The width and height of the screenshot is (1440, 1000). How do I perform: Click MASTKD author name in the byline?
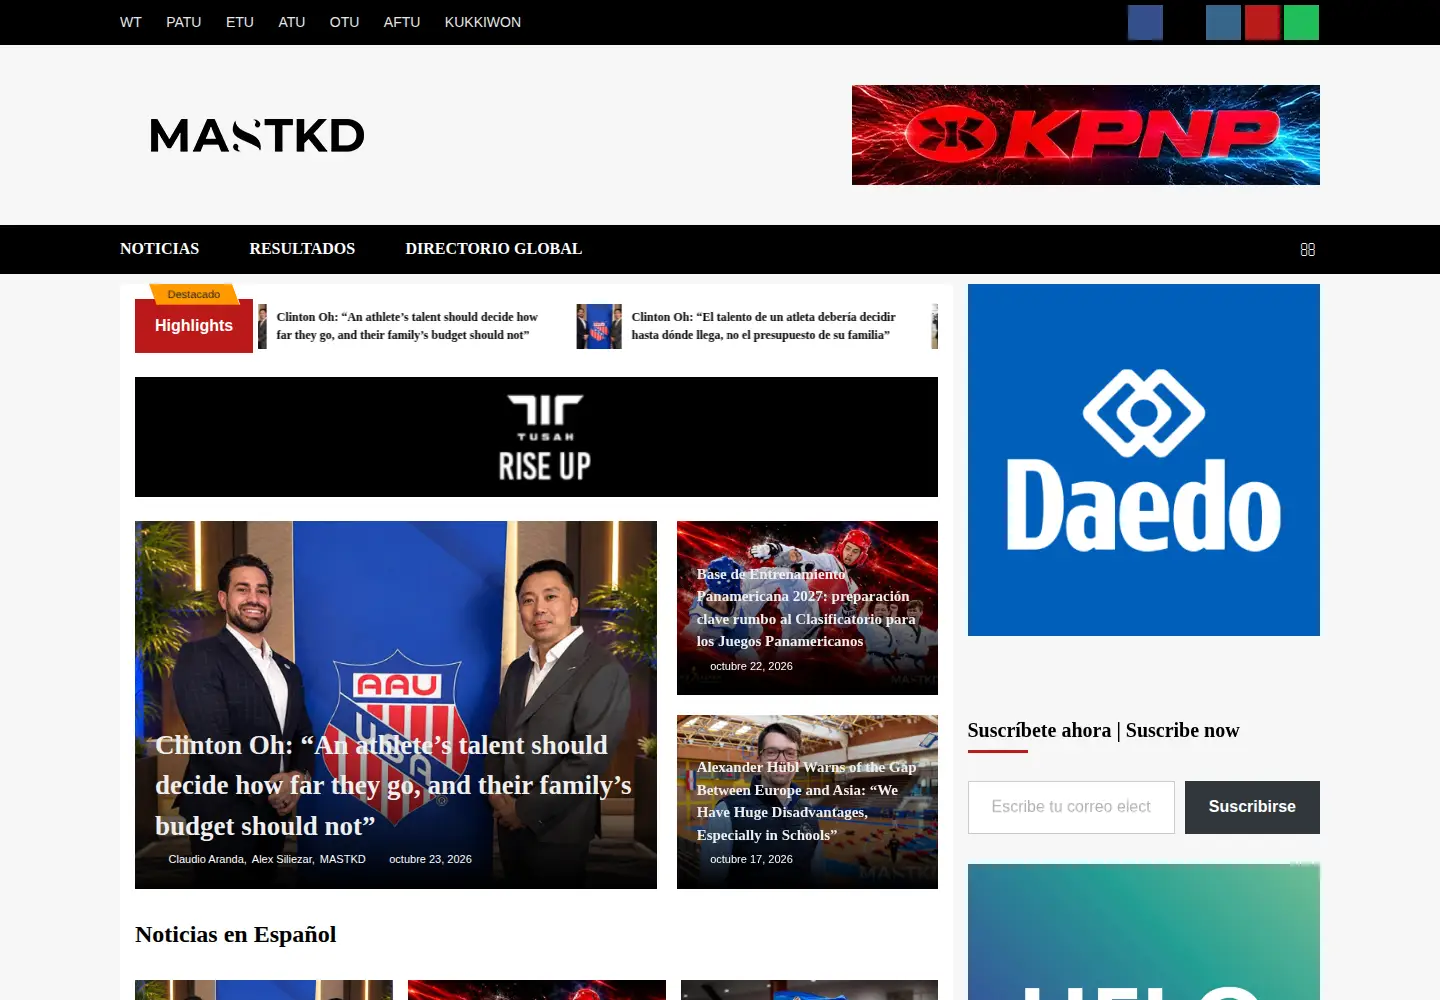[342, 859]
